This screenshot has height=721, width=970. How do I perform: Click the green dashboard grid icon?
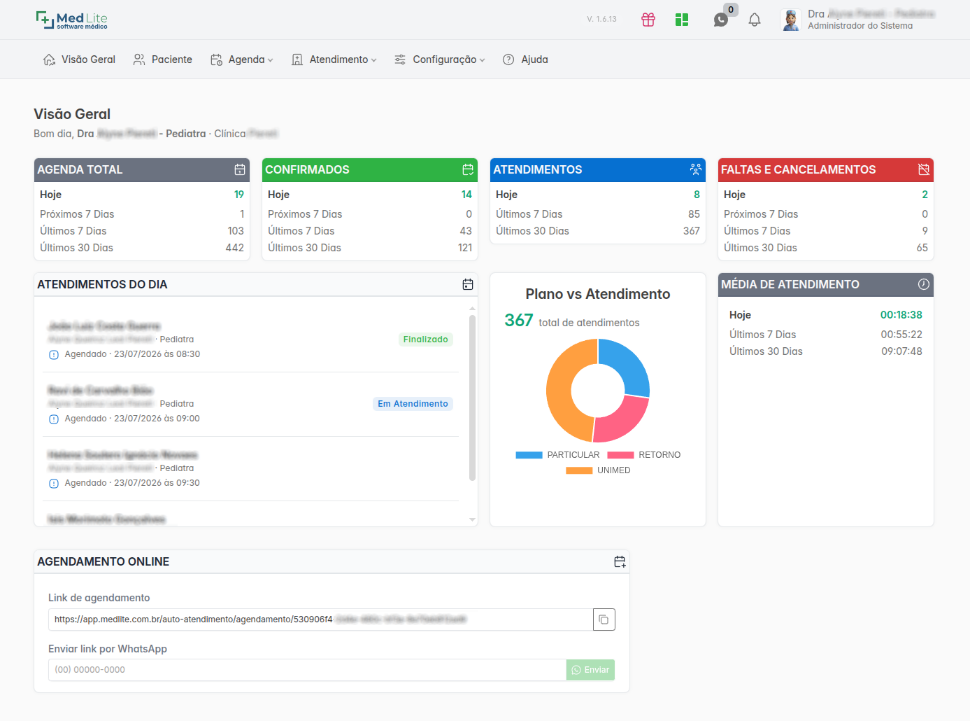pyautogui.click(x=682, y=20)
